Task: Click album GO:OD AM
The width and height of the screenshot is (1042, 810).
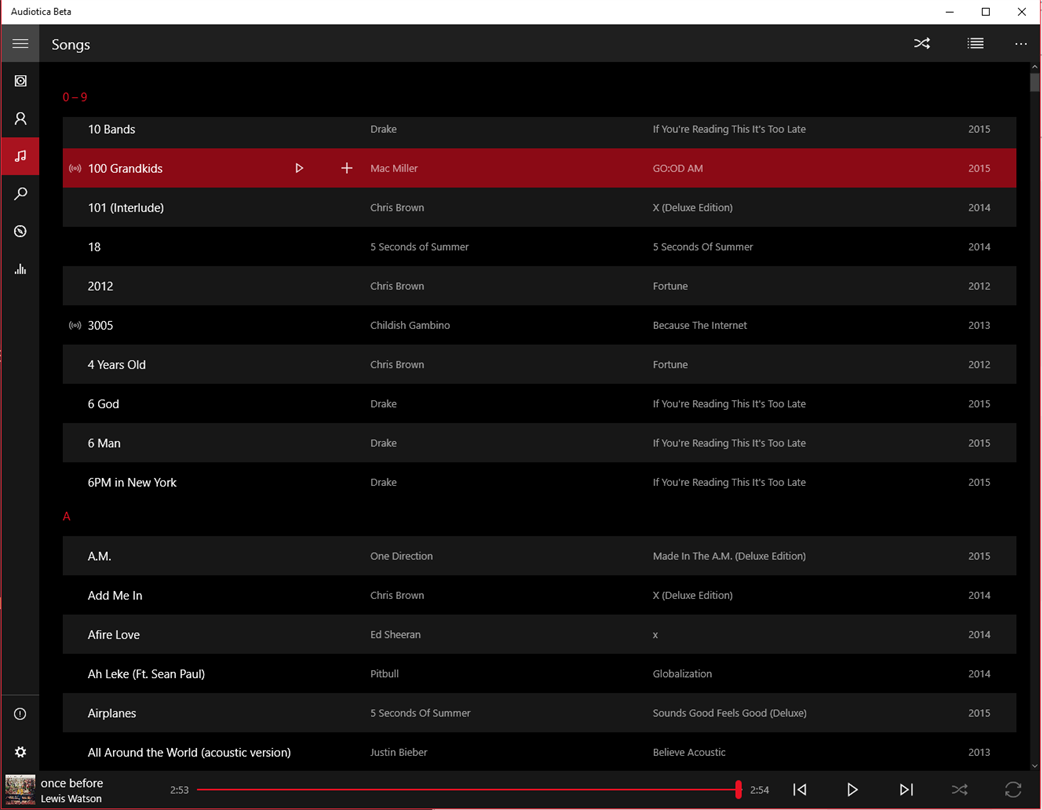Action: click(x=678, y=168)
